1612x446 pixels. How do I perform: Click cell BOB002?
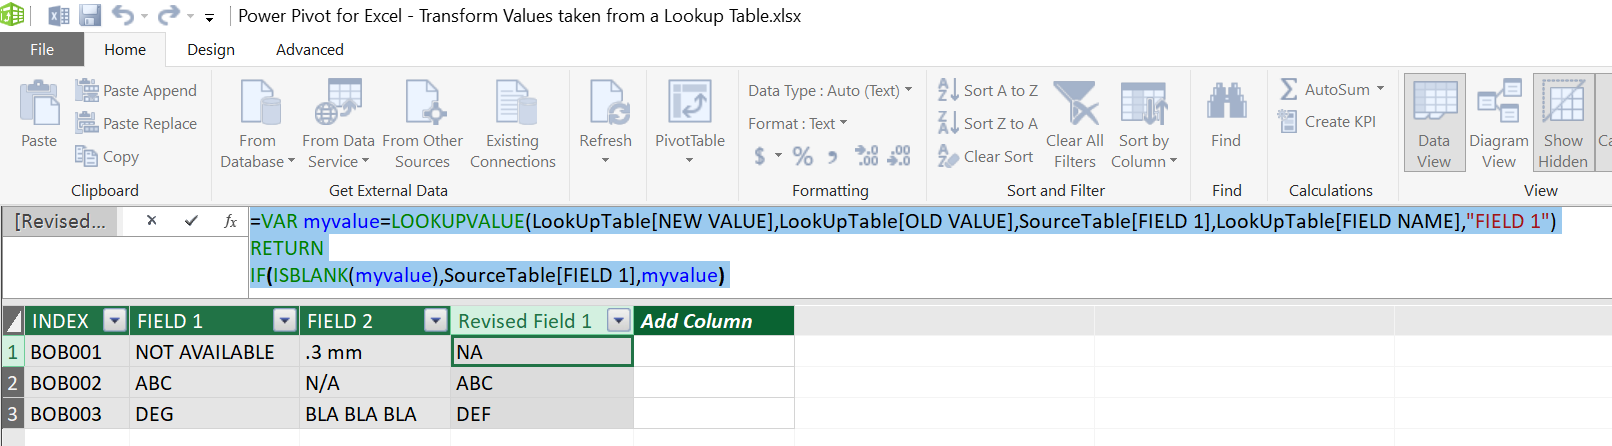click(x=77, y=382)
